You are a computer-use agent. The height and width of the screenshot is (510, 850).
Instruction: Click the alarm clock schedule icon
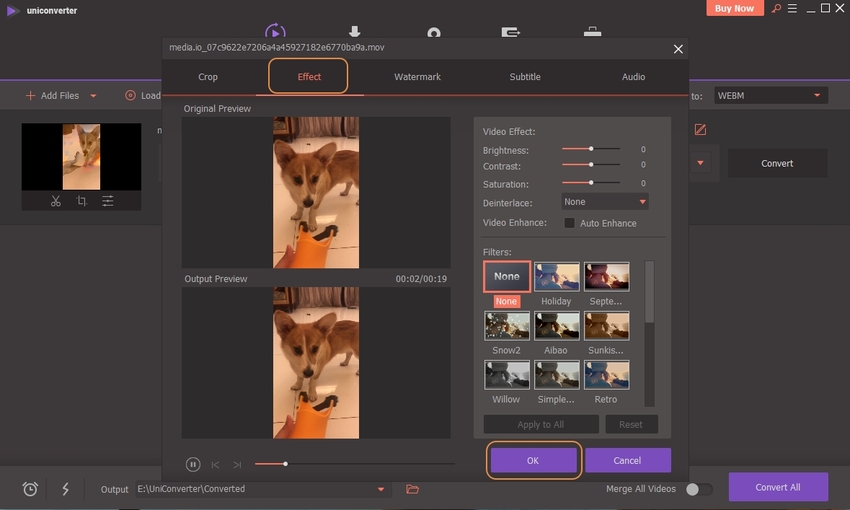pos(30,489)
